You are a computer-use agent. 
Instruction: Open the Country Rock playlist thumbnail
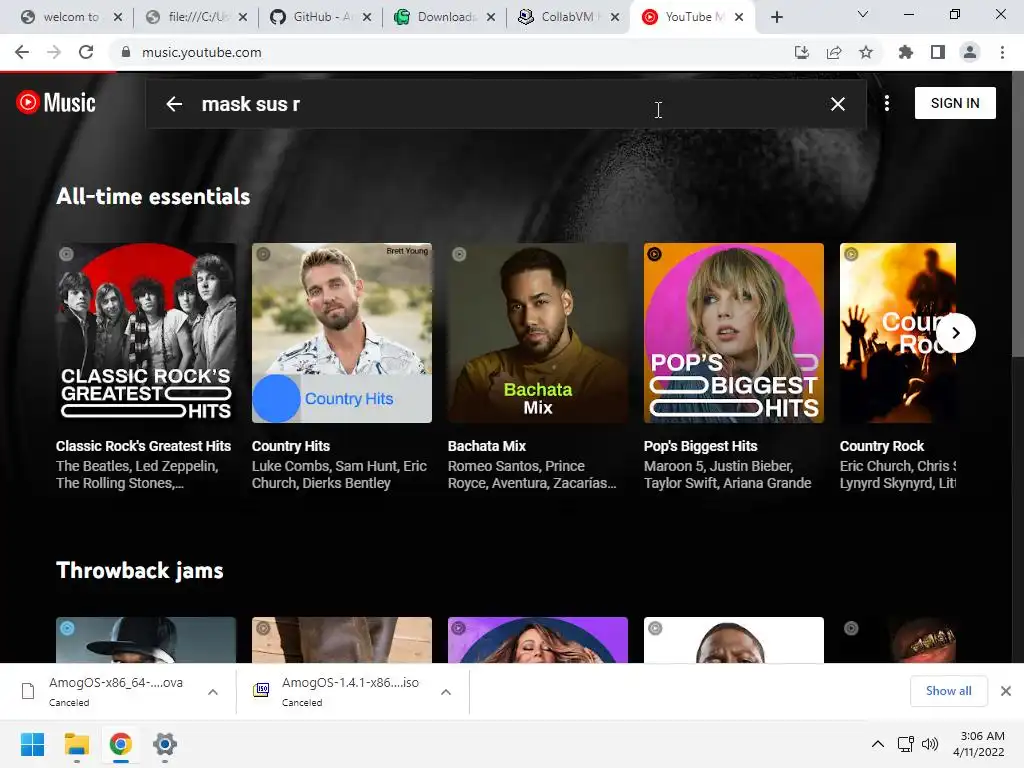(x=898, y=333)
